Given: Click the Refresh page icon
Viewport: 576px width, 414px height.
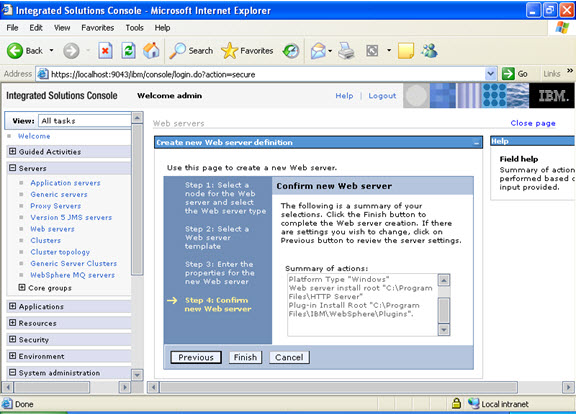Looking at the screenshot, I should [x=129, y=51].
